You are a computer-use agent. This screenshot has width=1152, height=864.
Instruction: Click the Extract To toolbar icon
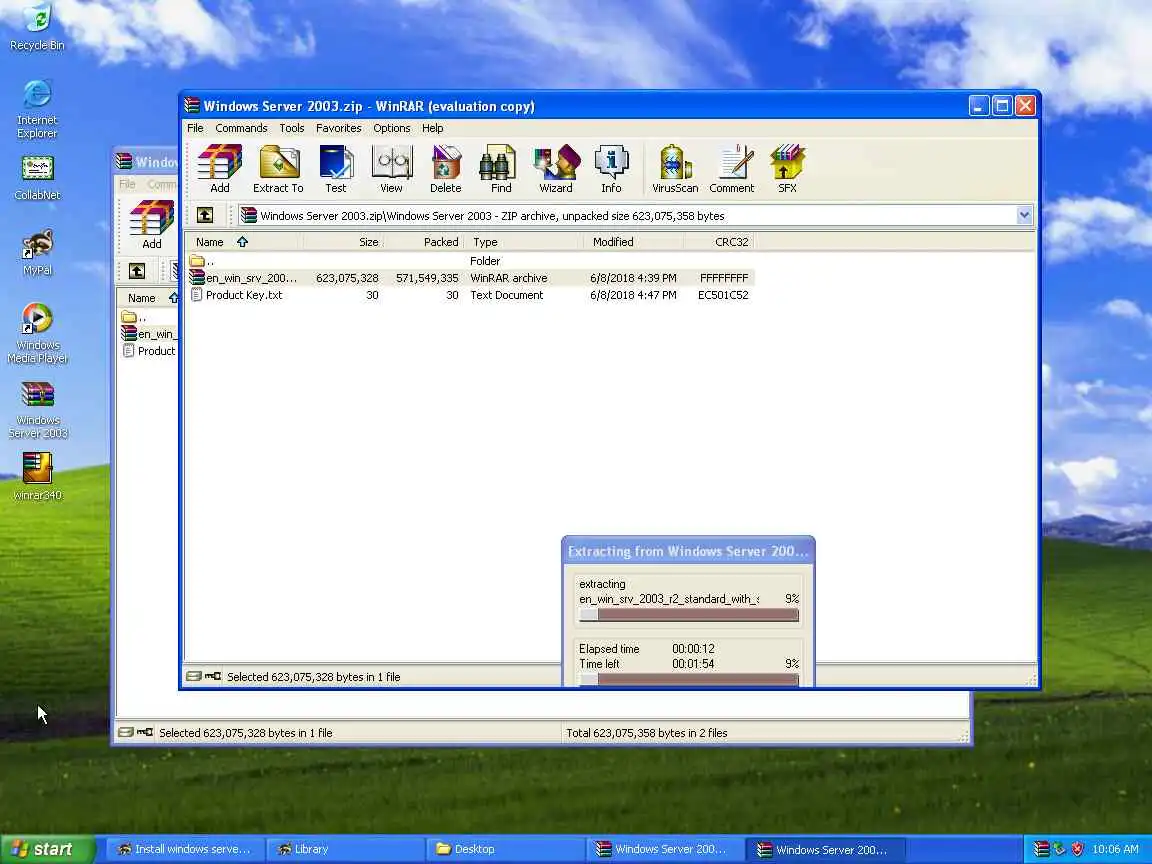pyautogui.click(x=278, y=168)
